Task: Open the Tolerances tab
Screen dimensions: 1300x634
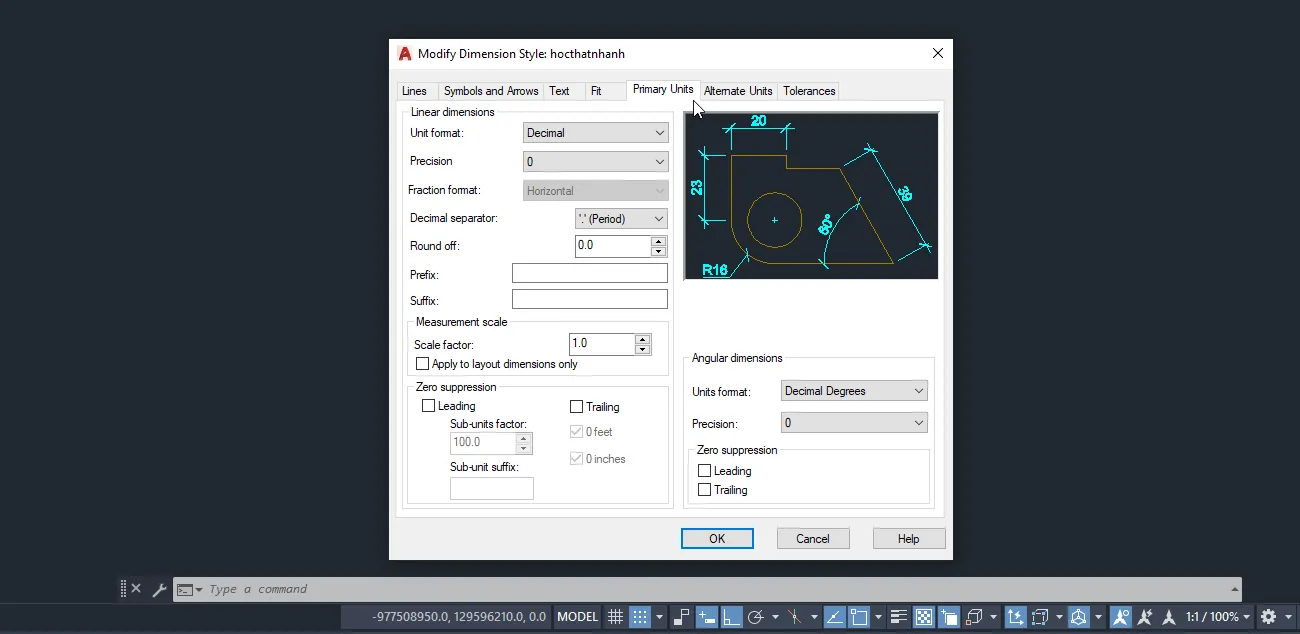Action: click(809, 91)
